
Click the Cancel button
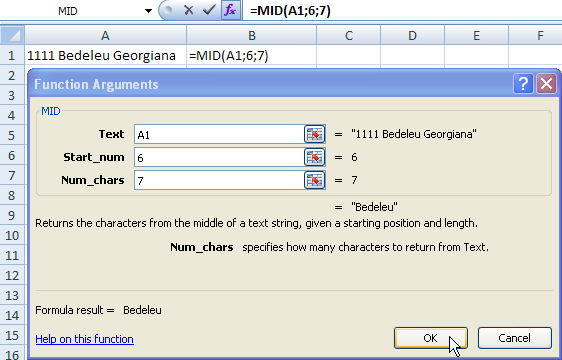coord(514,338)
